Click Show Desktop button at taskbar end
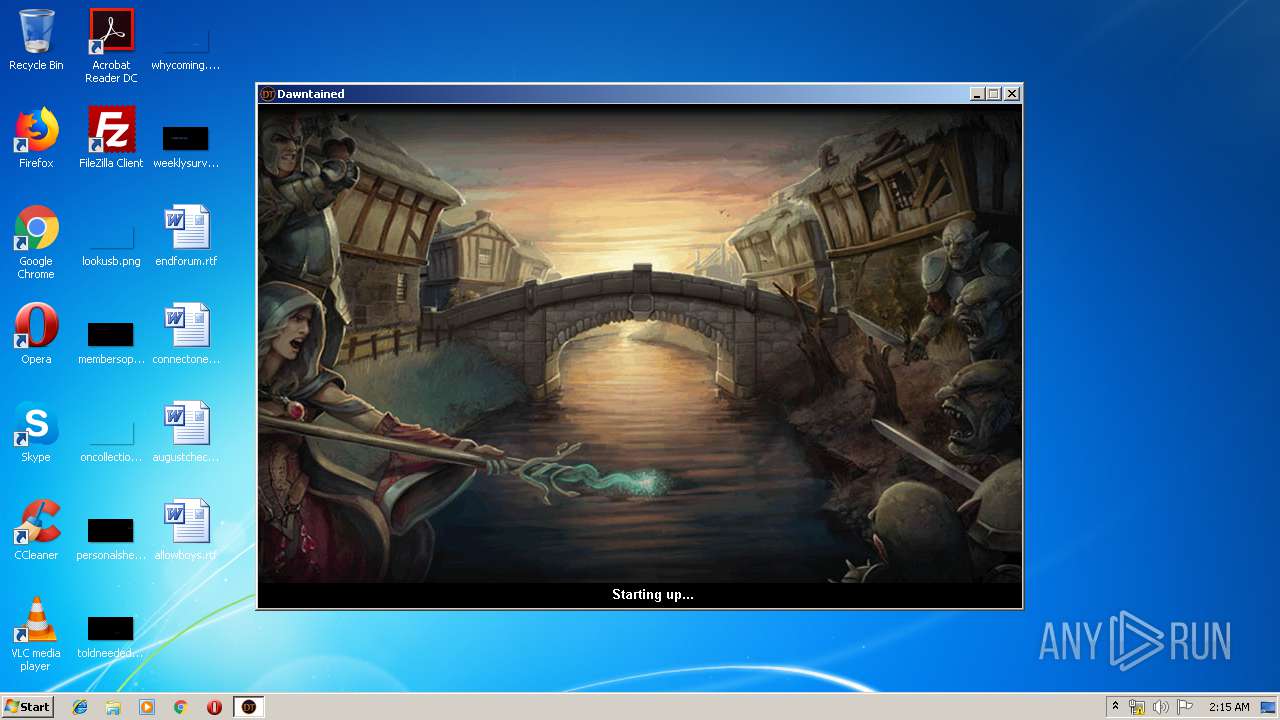1280x720 pixels. [x=1268, y=707]
